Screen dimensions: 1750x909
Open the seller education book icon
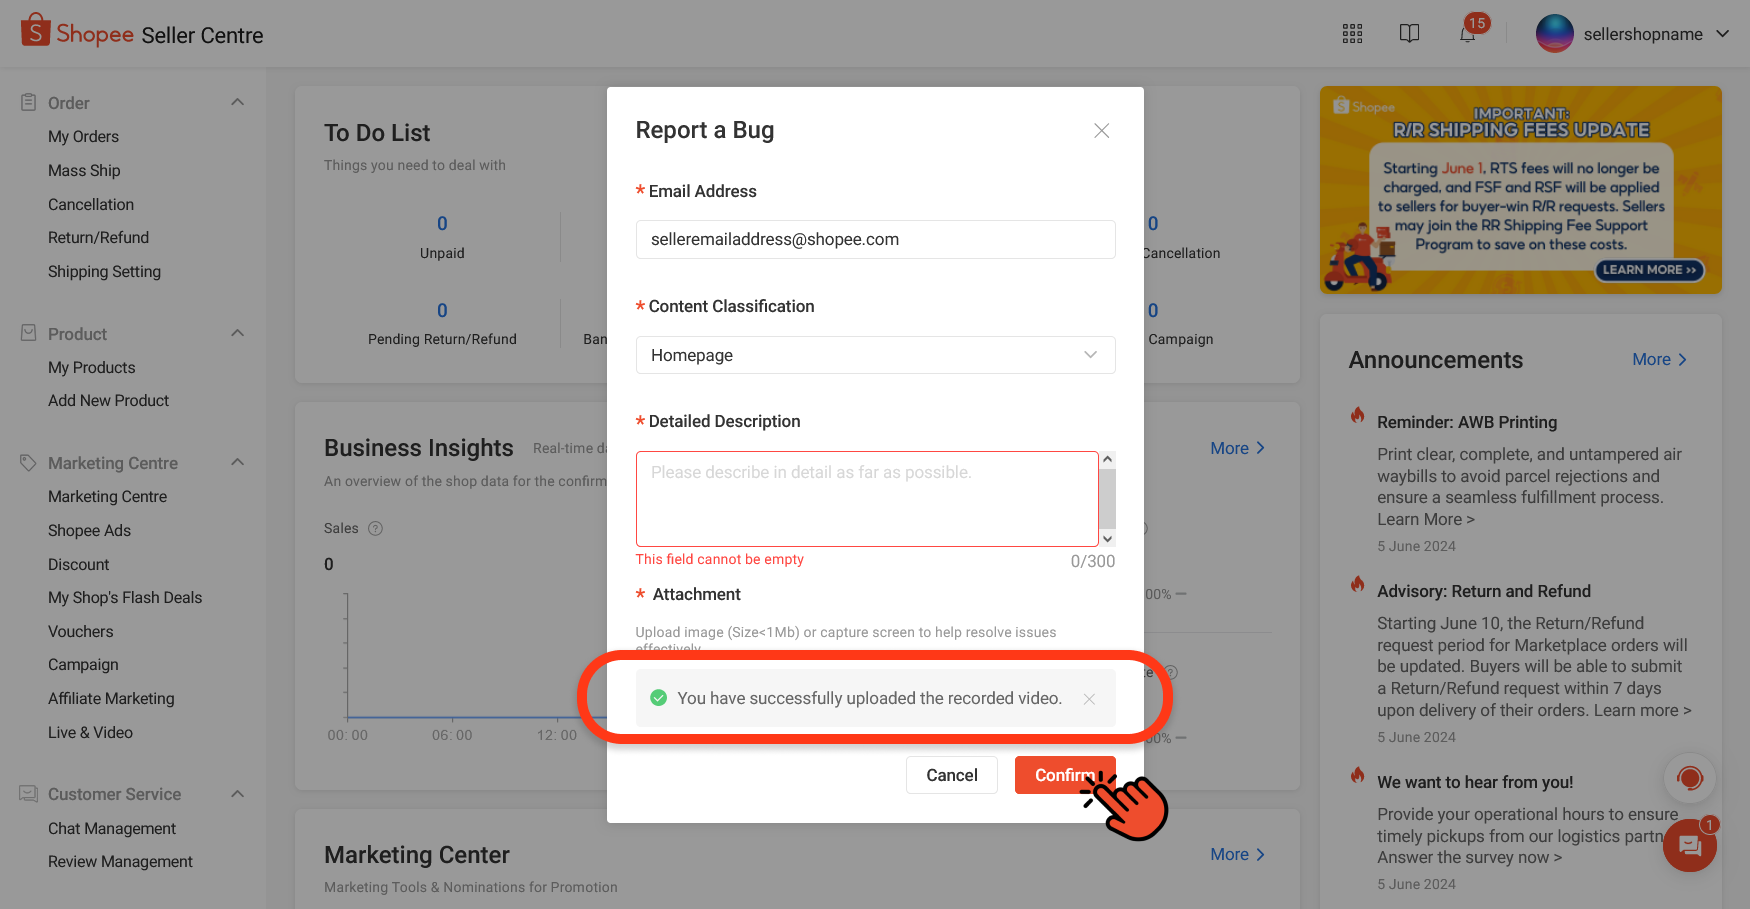pyautogui.click(x=1409, y=33)
